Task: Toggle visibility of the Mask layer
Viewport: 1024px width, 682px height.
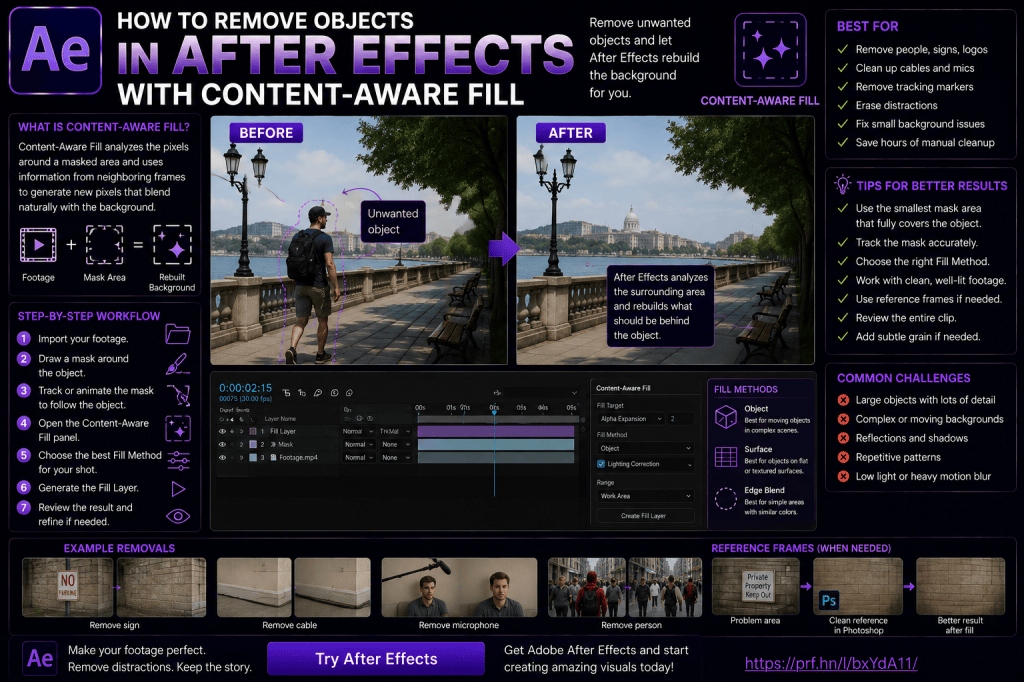Action: click(222, 444)
